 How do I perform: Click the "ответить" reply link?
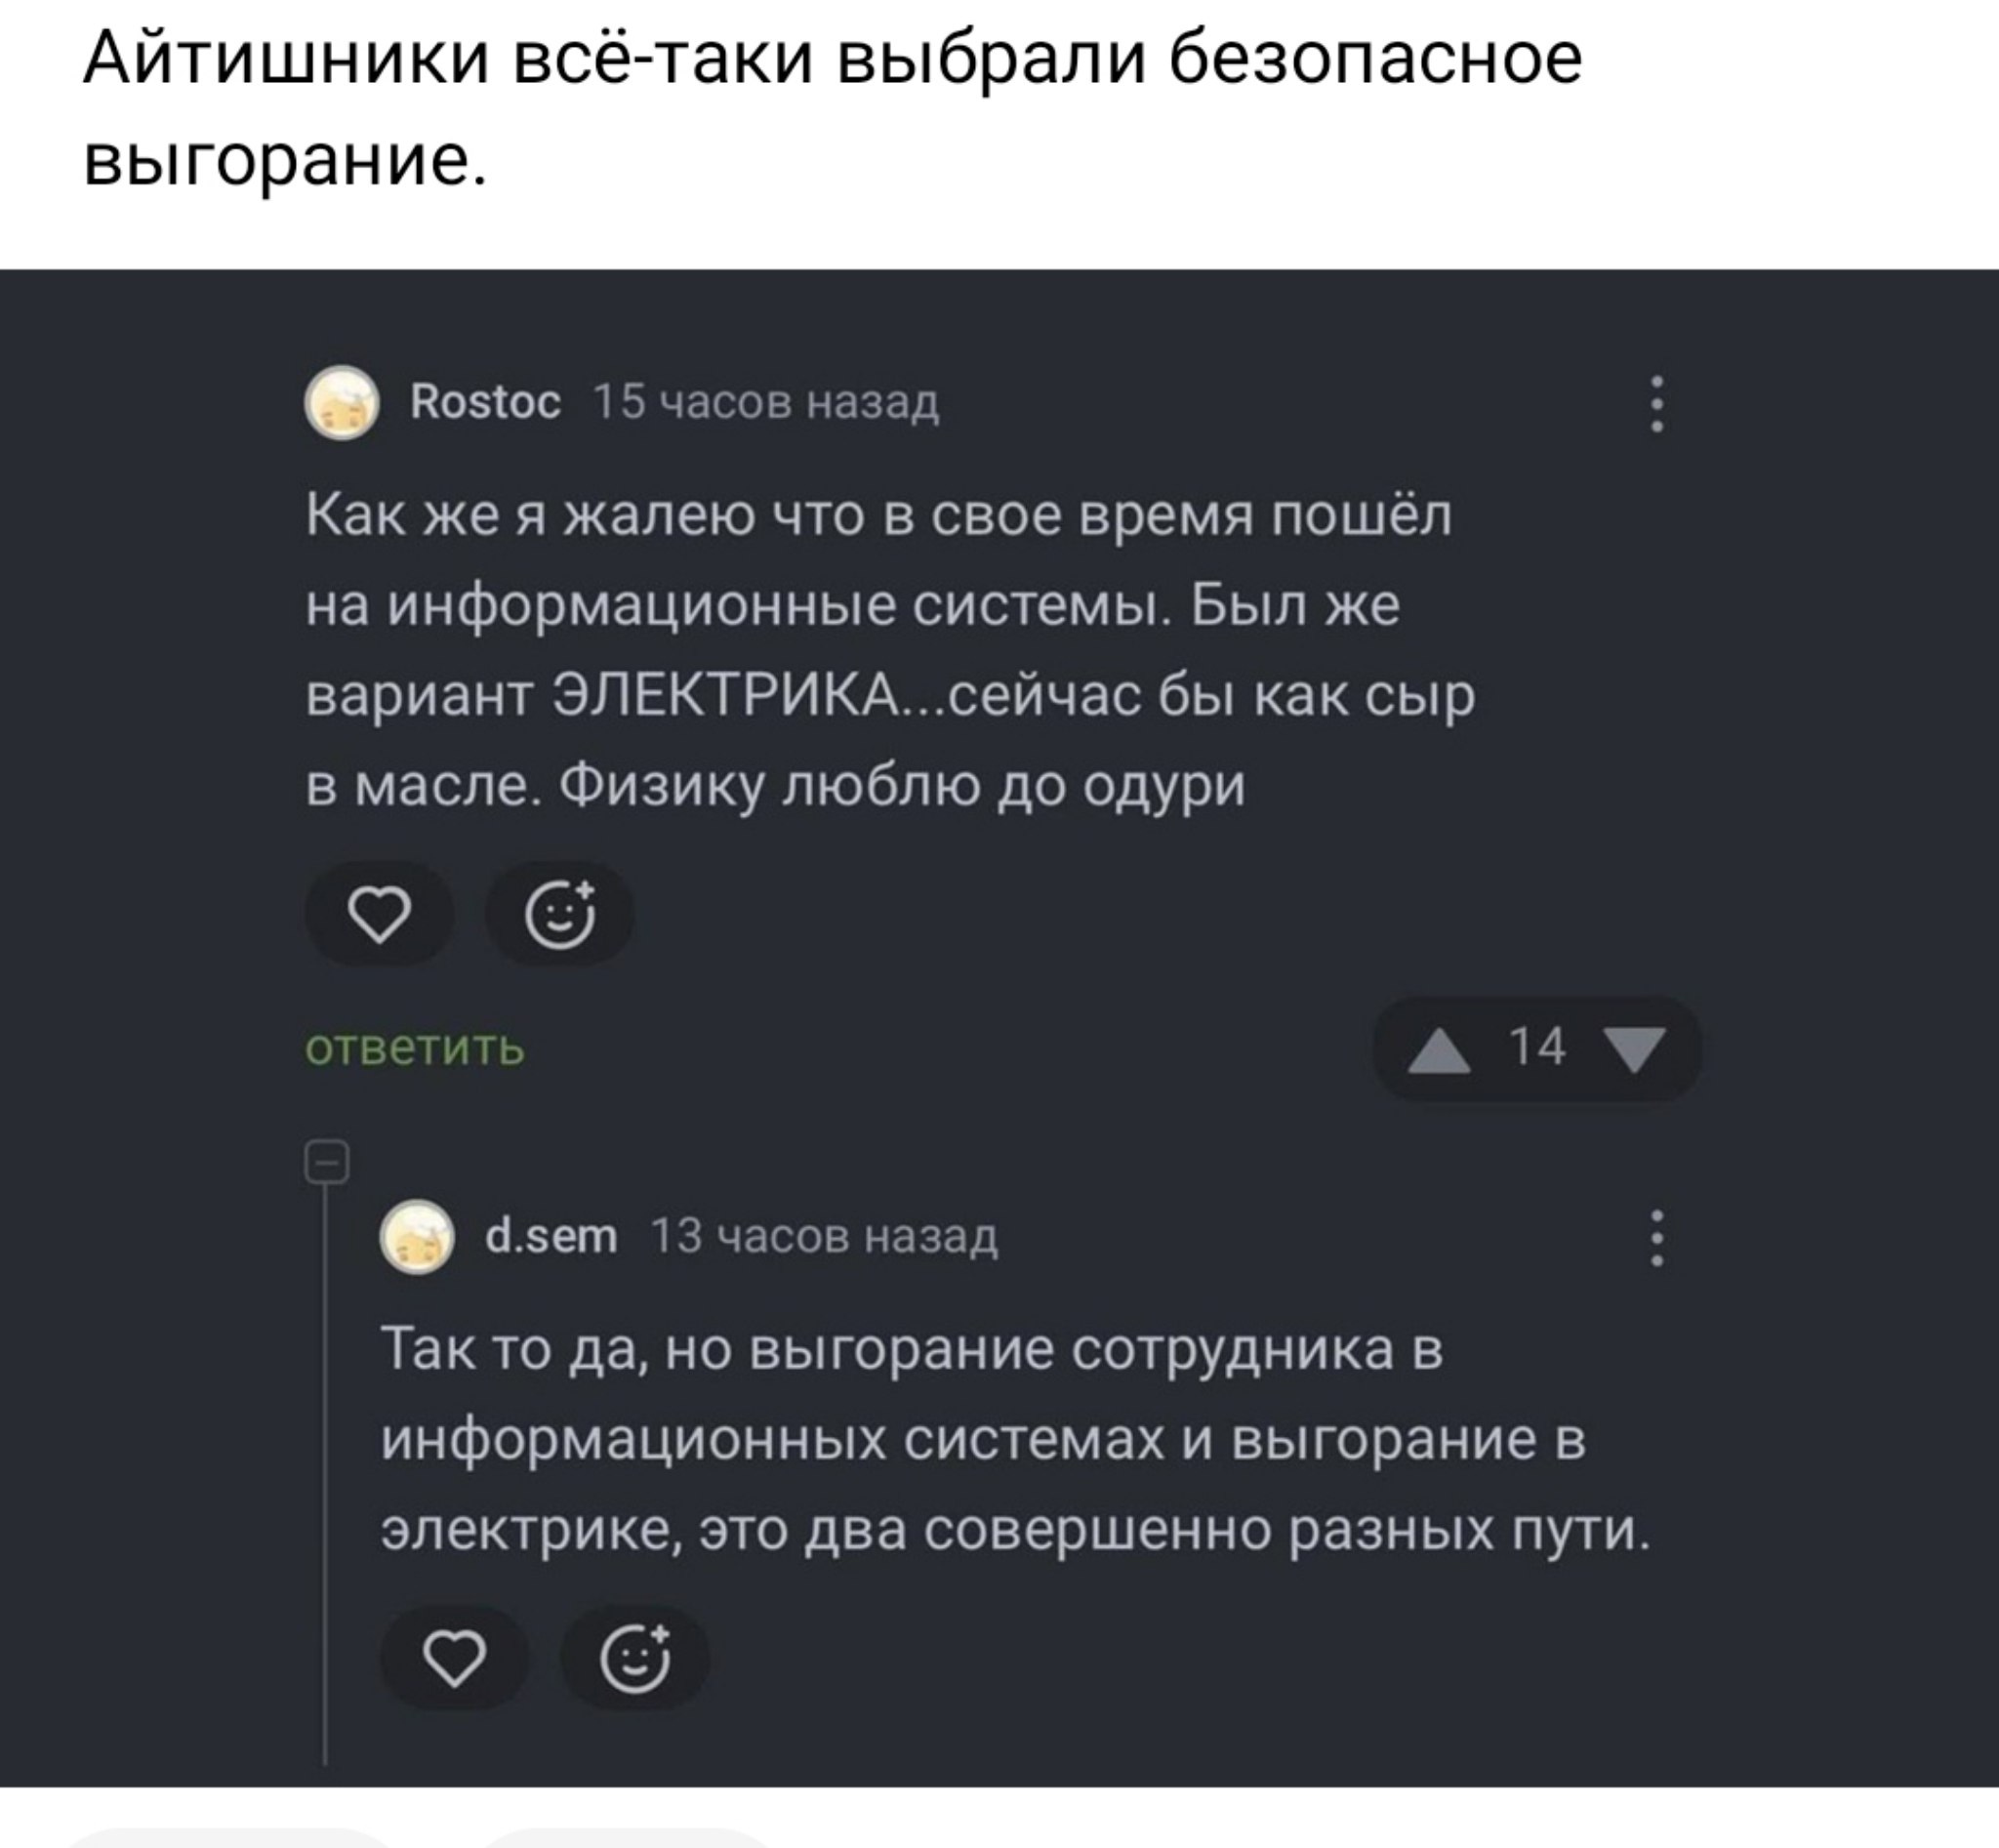[414, 1049]
